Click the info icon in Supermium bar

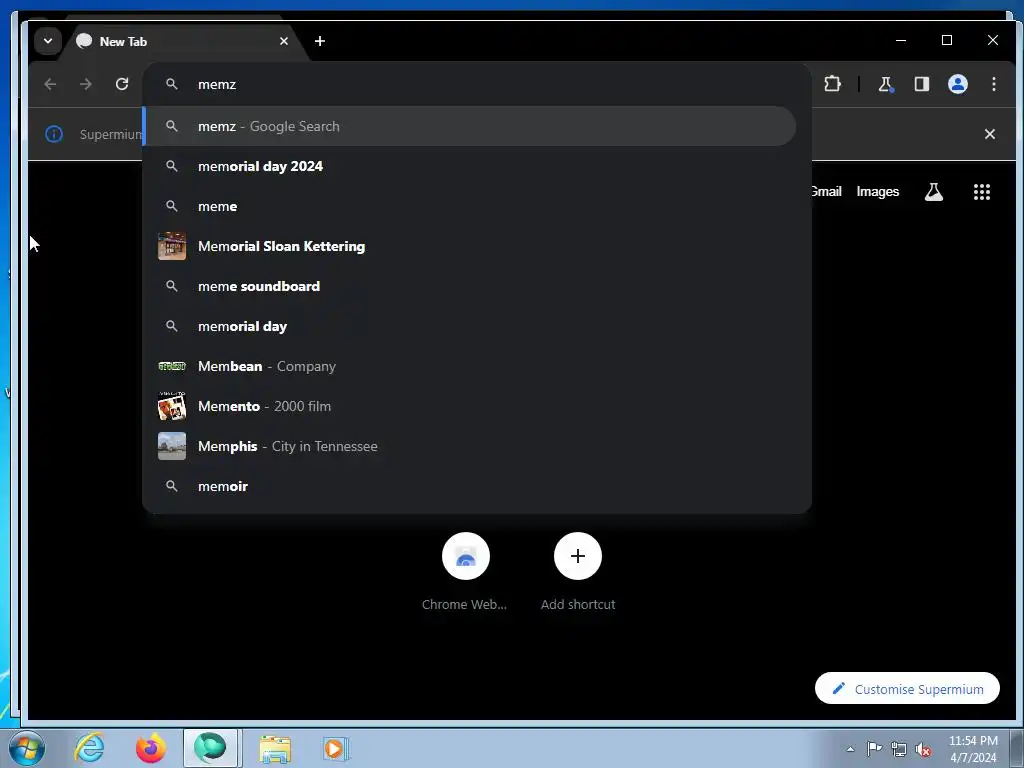tap(54, 134)
